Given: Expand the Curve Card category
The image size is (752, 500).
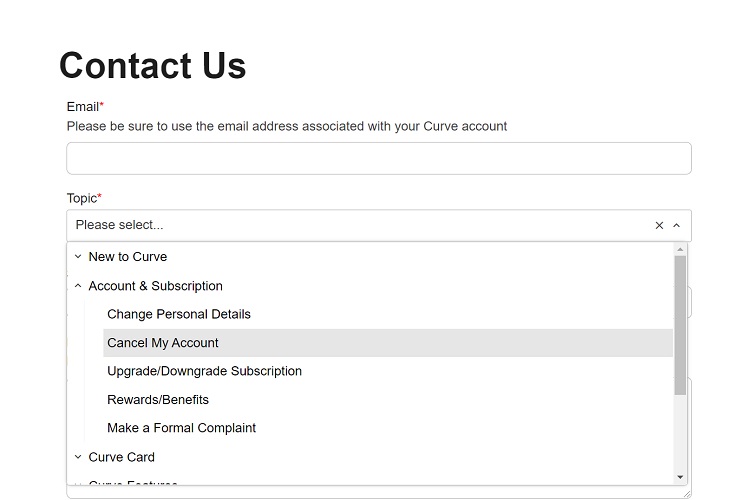Looking at the screenshot, I should (x=78, y=457).
